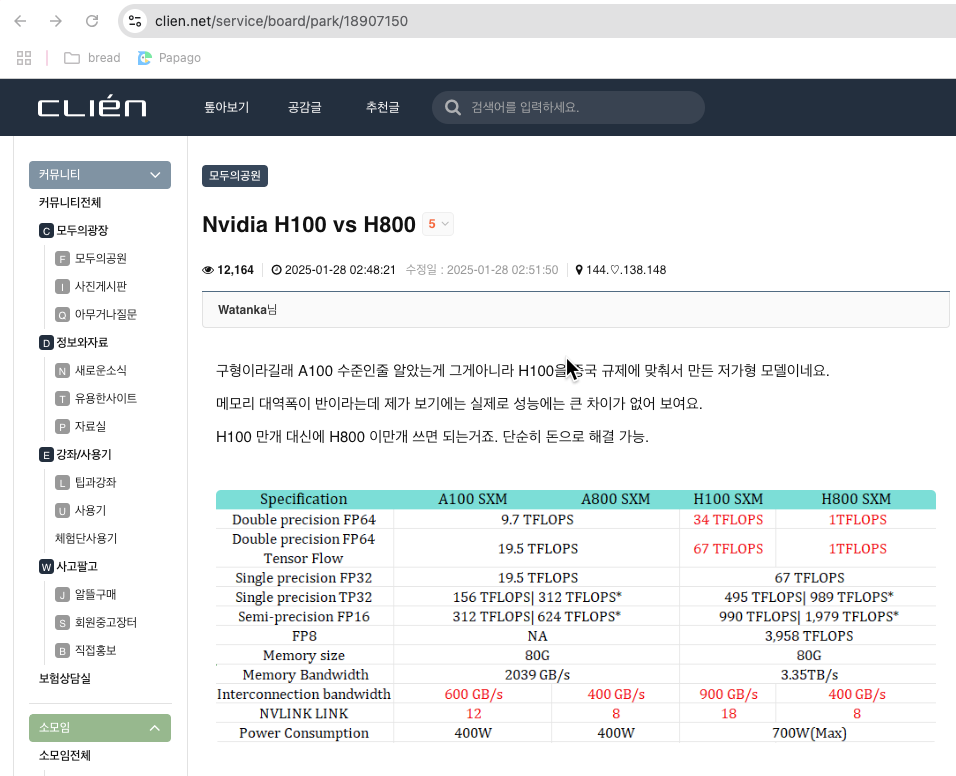Image resolution: width=956 pixels, height=776 pixels.
Task: Open site information icon in address bar
Action: pyautogui.click(x=135, y=21)
